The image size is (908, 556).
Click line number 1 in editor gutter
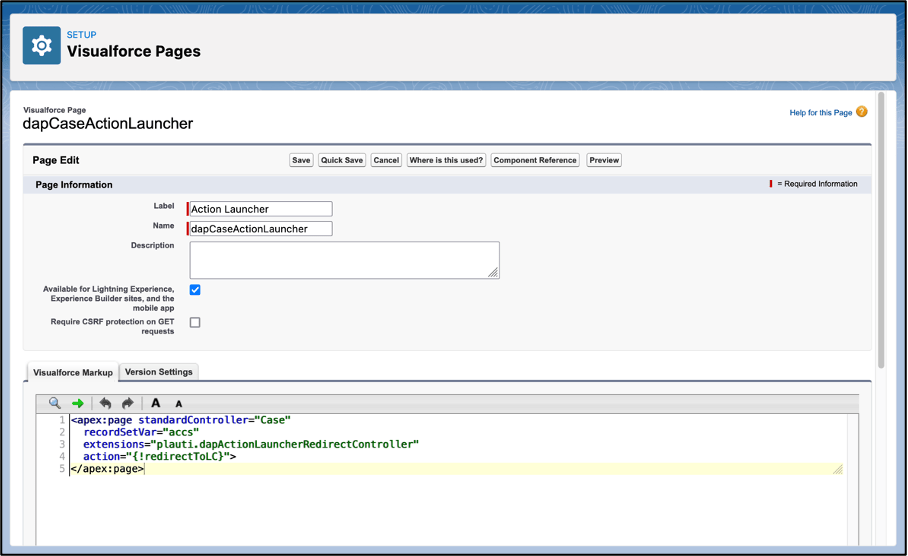62,420
